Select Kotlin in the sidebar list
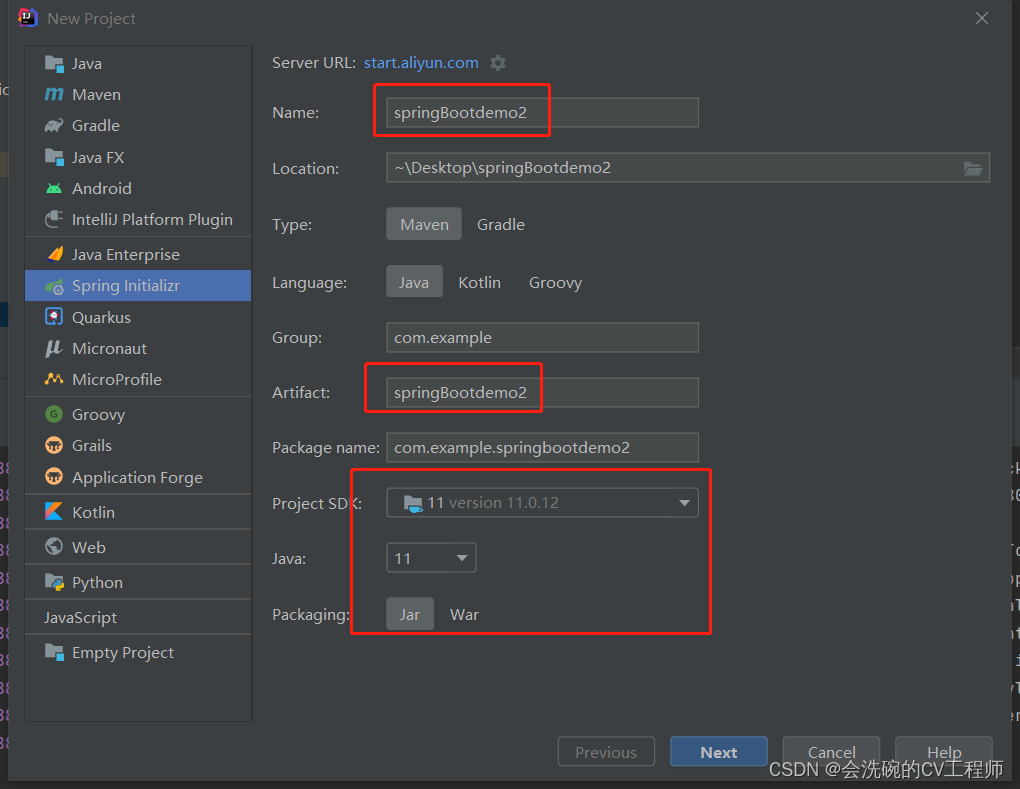The height and width of the screenshot is (789, 1020). click(138, 513)
